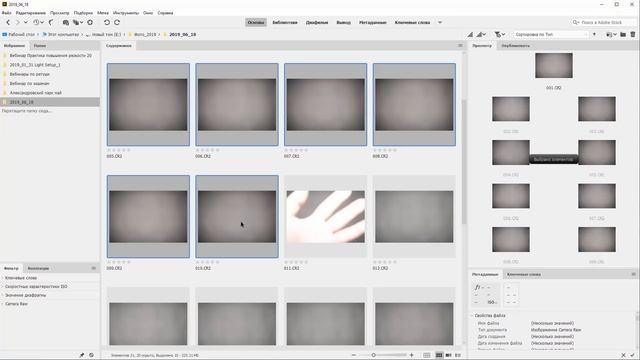640x360 pixels.
Task: Click the get photos from camera icon
Action: pyautogui.click(x=65, y=22)
